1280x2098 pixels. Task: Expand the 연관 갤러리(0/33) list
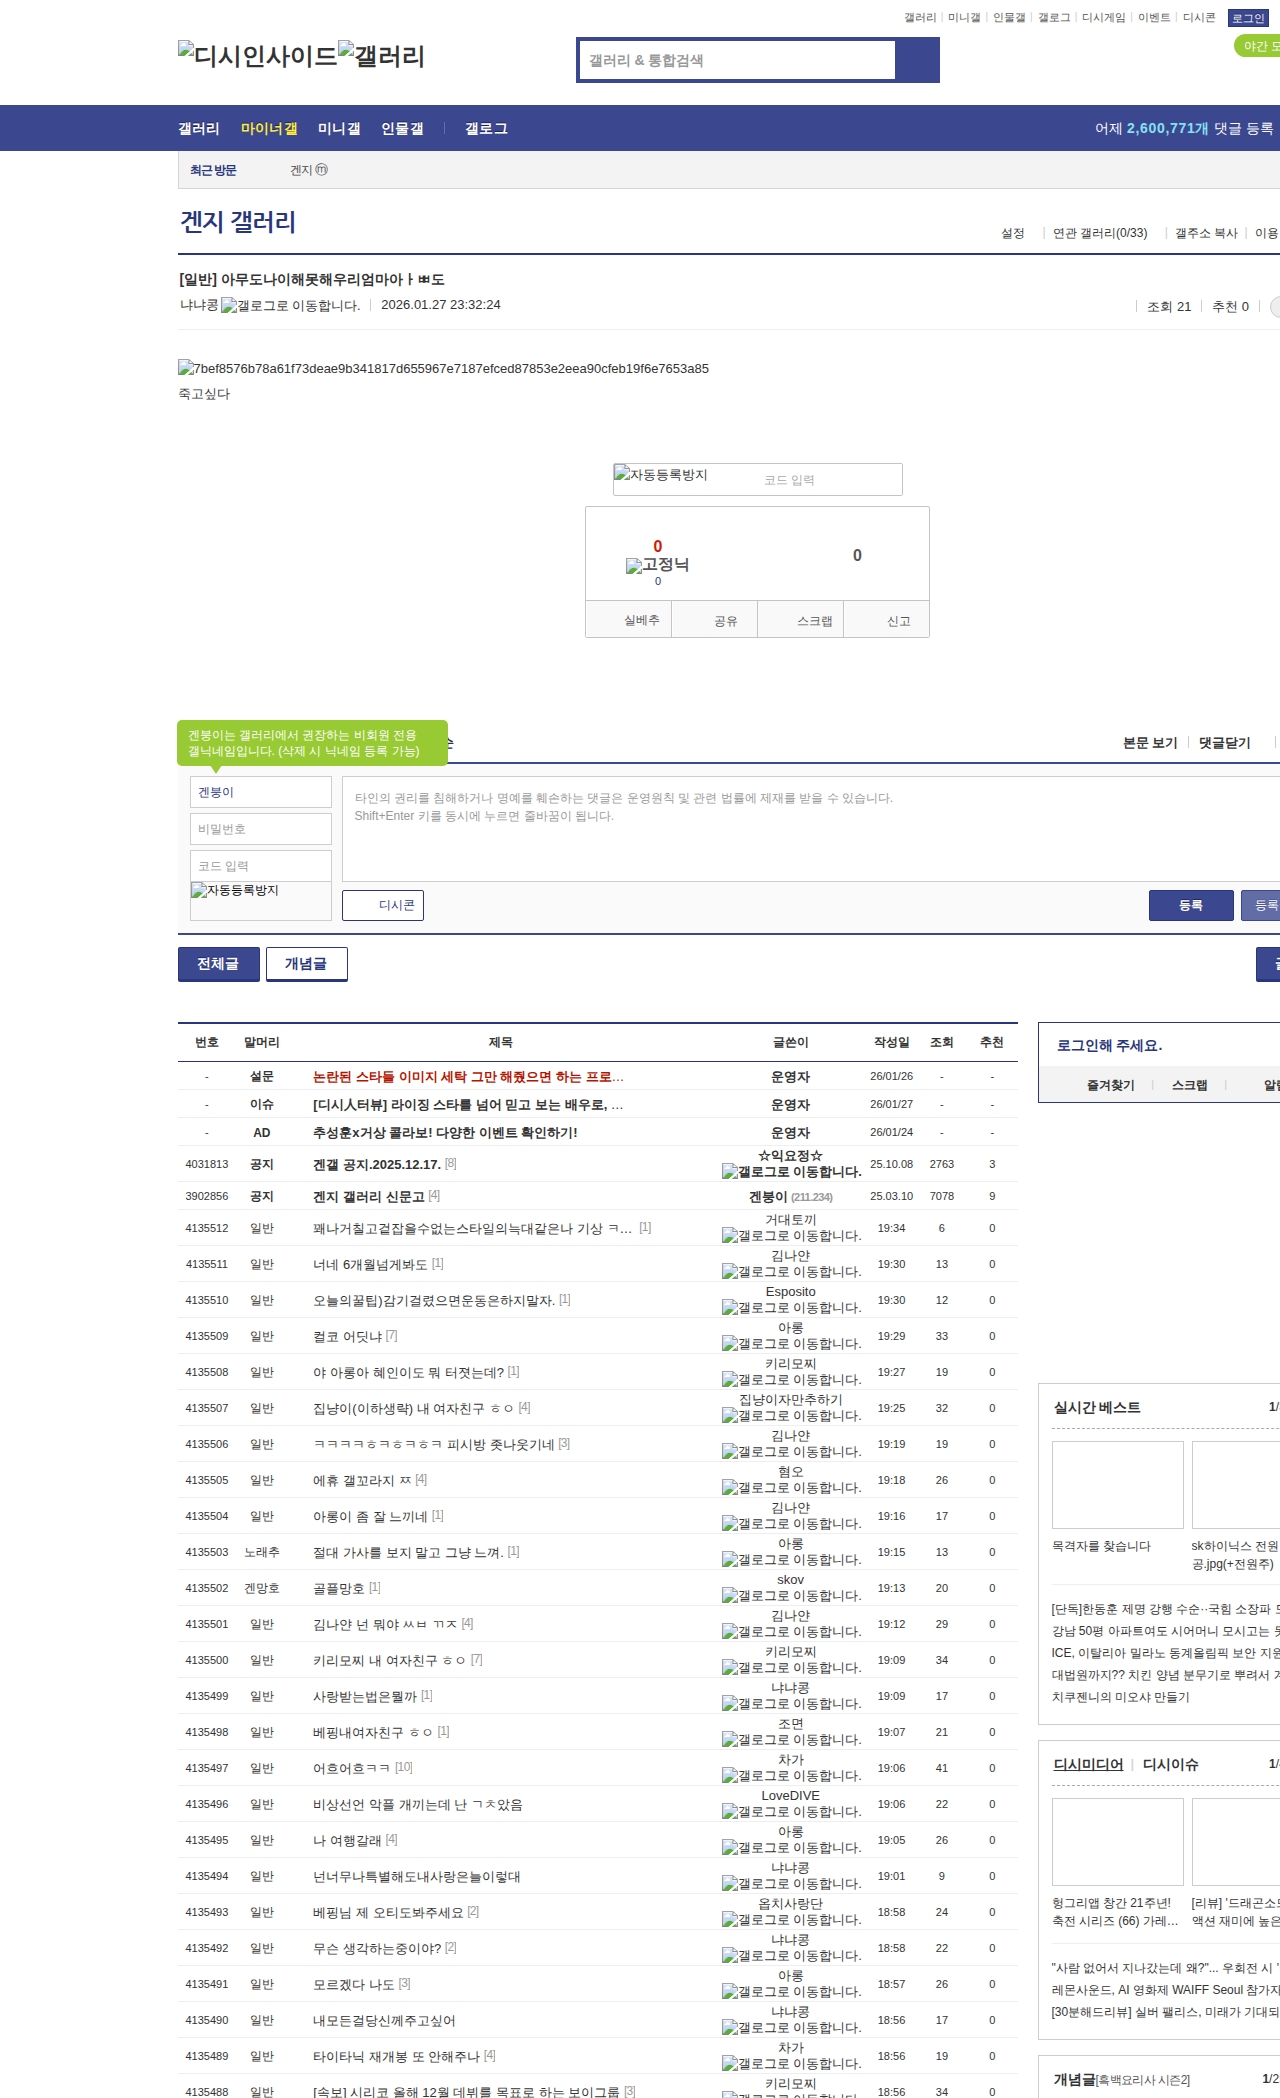click(1099, 233)
